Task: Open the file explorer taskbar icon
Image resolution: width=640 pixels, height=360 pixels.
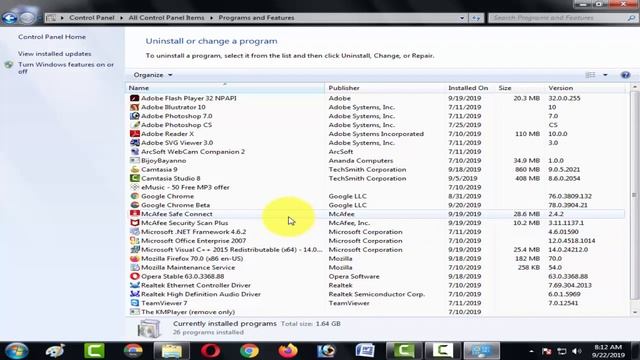Action: coord(172,351)
